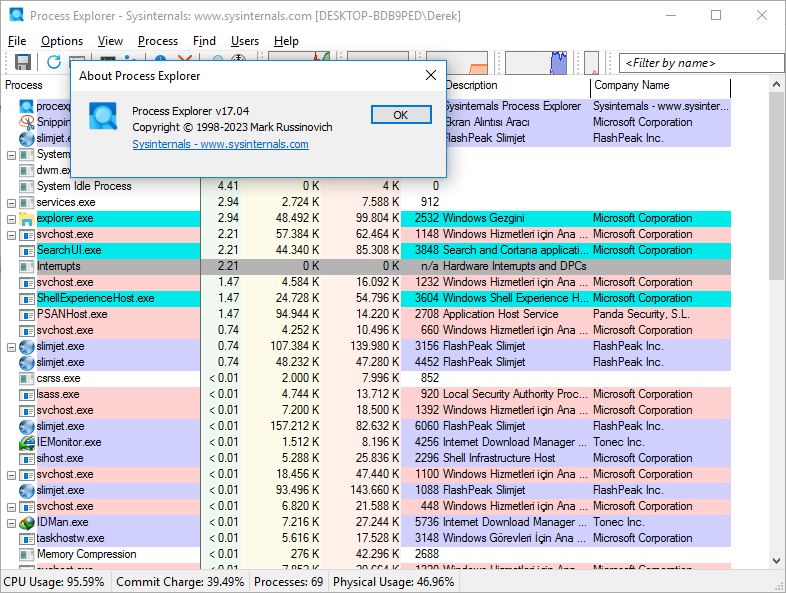Click the Interrupts row icon

tap(27, 267)
